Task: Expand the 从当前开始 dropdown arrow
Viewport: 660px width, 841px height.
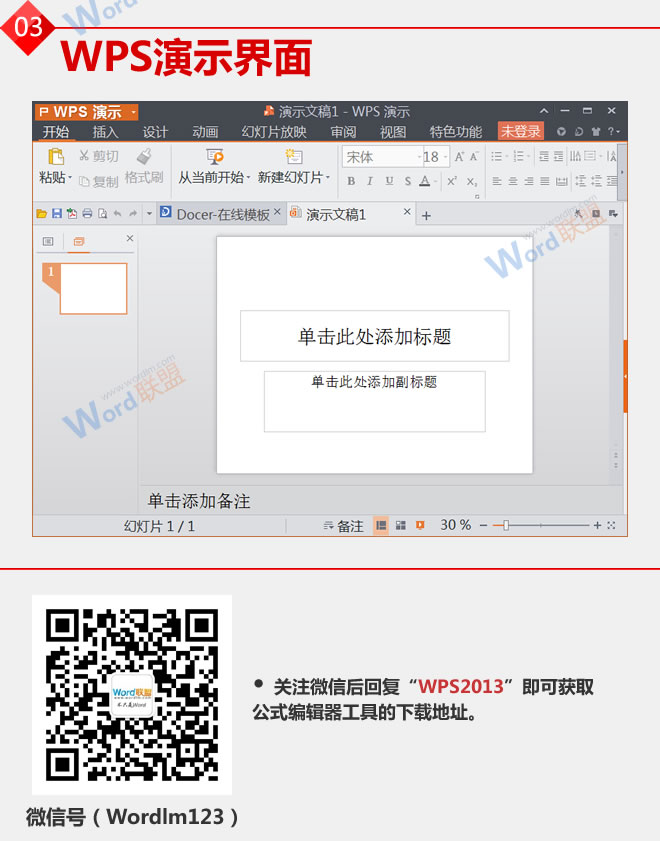Action: click(248, 177)
